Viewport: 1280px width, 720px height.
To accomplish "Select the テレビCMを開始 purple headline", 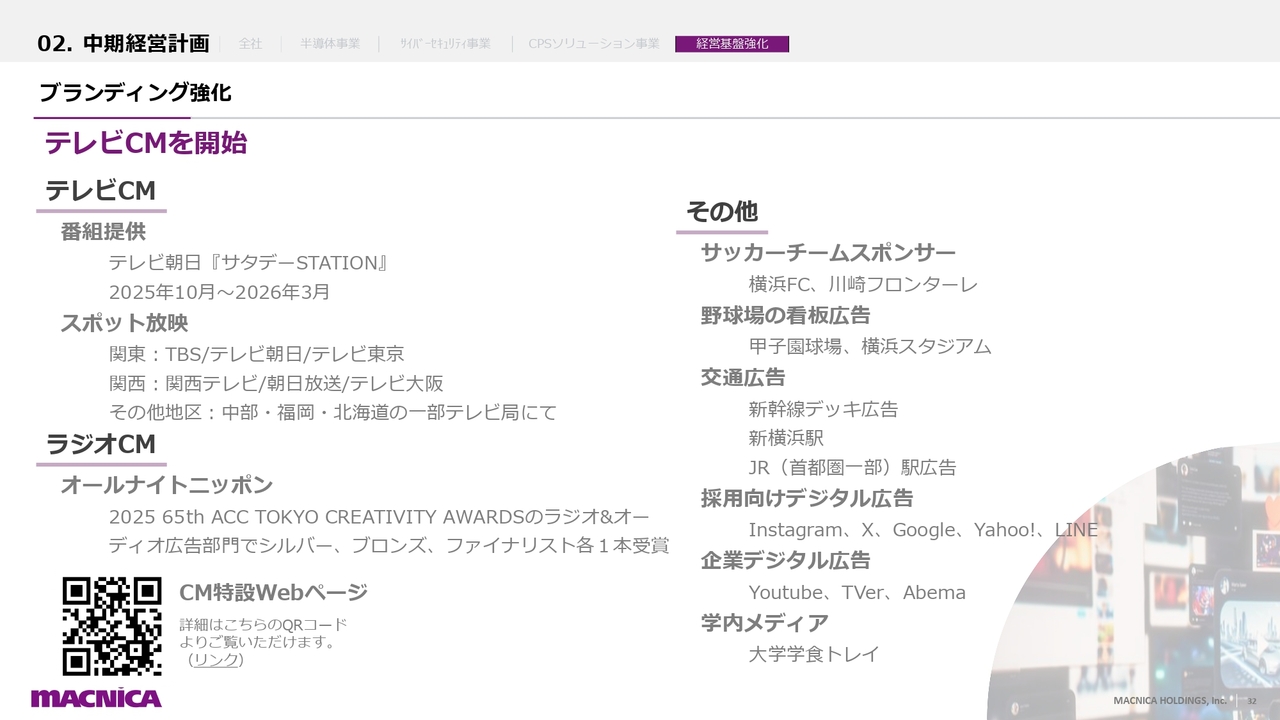I will [x=146, y=143].
